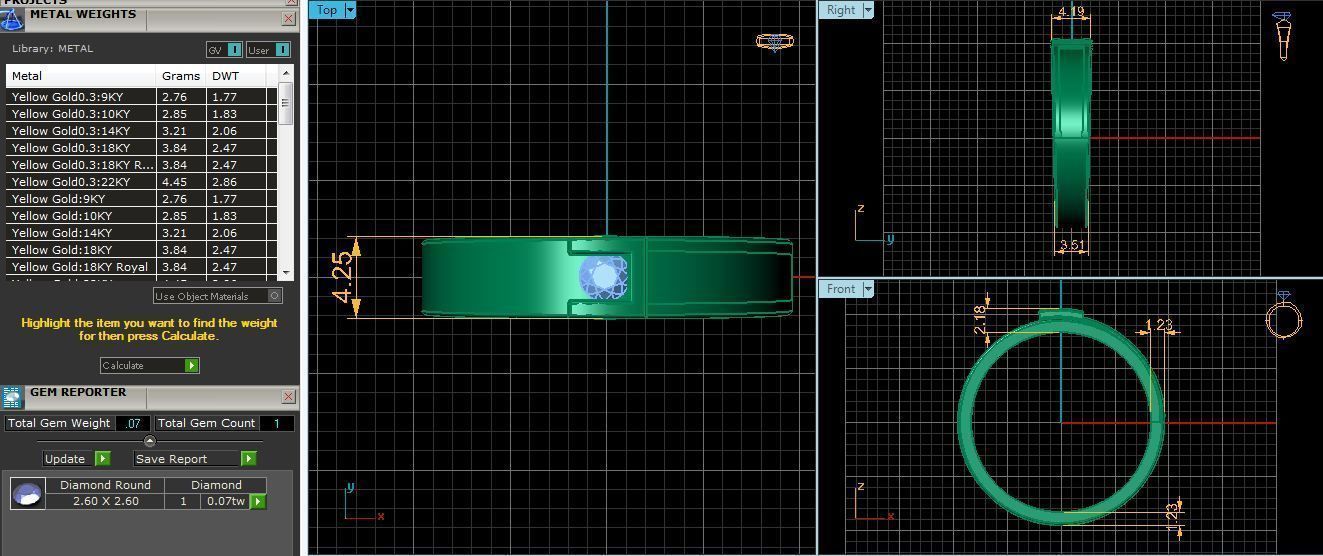Toggle the GV library switch
This screenshot has height=556, width=1323.
pyautogui.click(x=225, y=50)
